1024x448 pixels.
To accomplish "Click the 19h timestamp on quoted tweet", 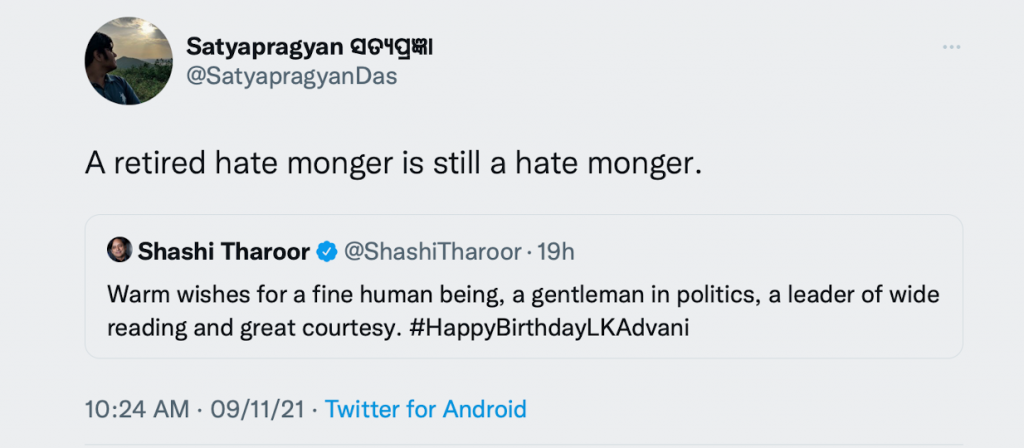I will pyautogui.click(x=556, y=252).
